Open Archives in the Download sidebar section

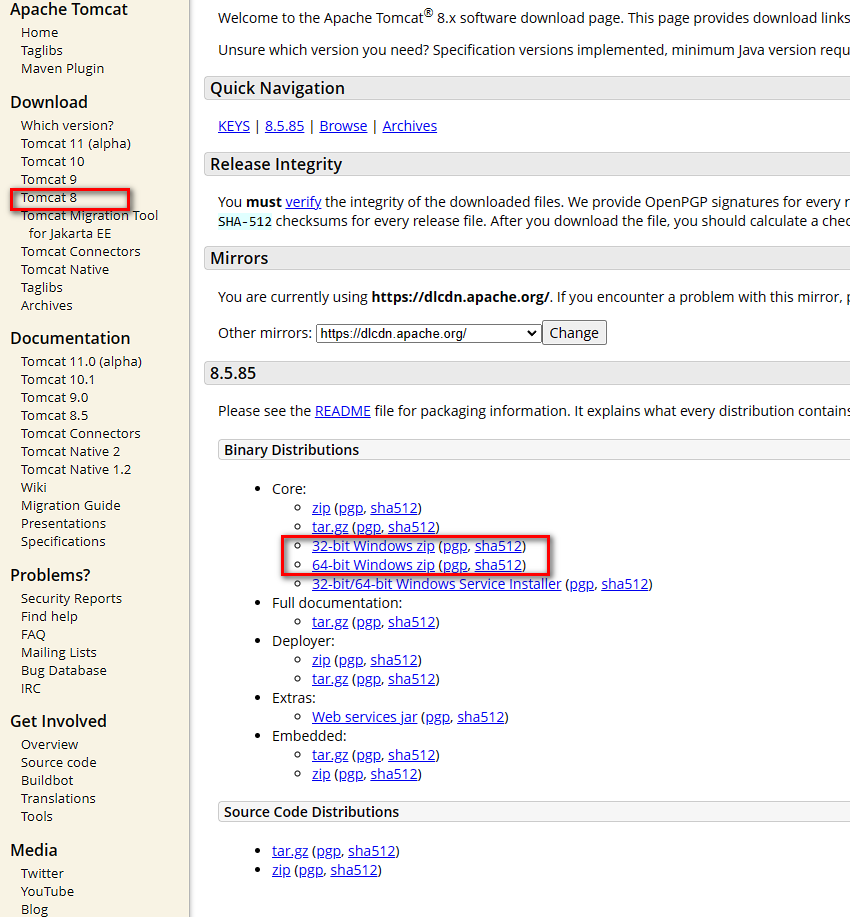coord(47,305)
